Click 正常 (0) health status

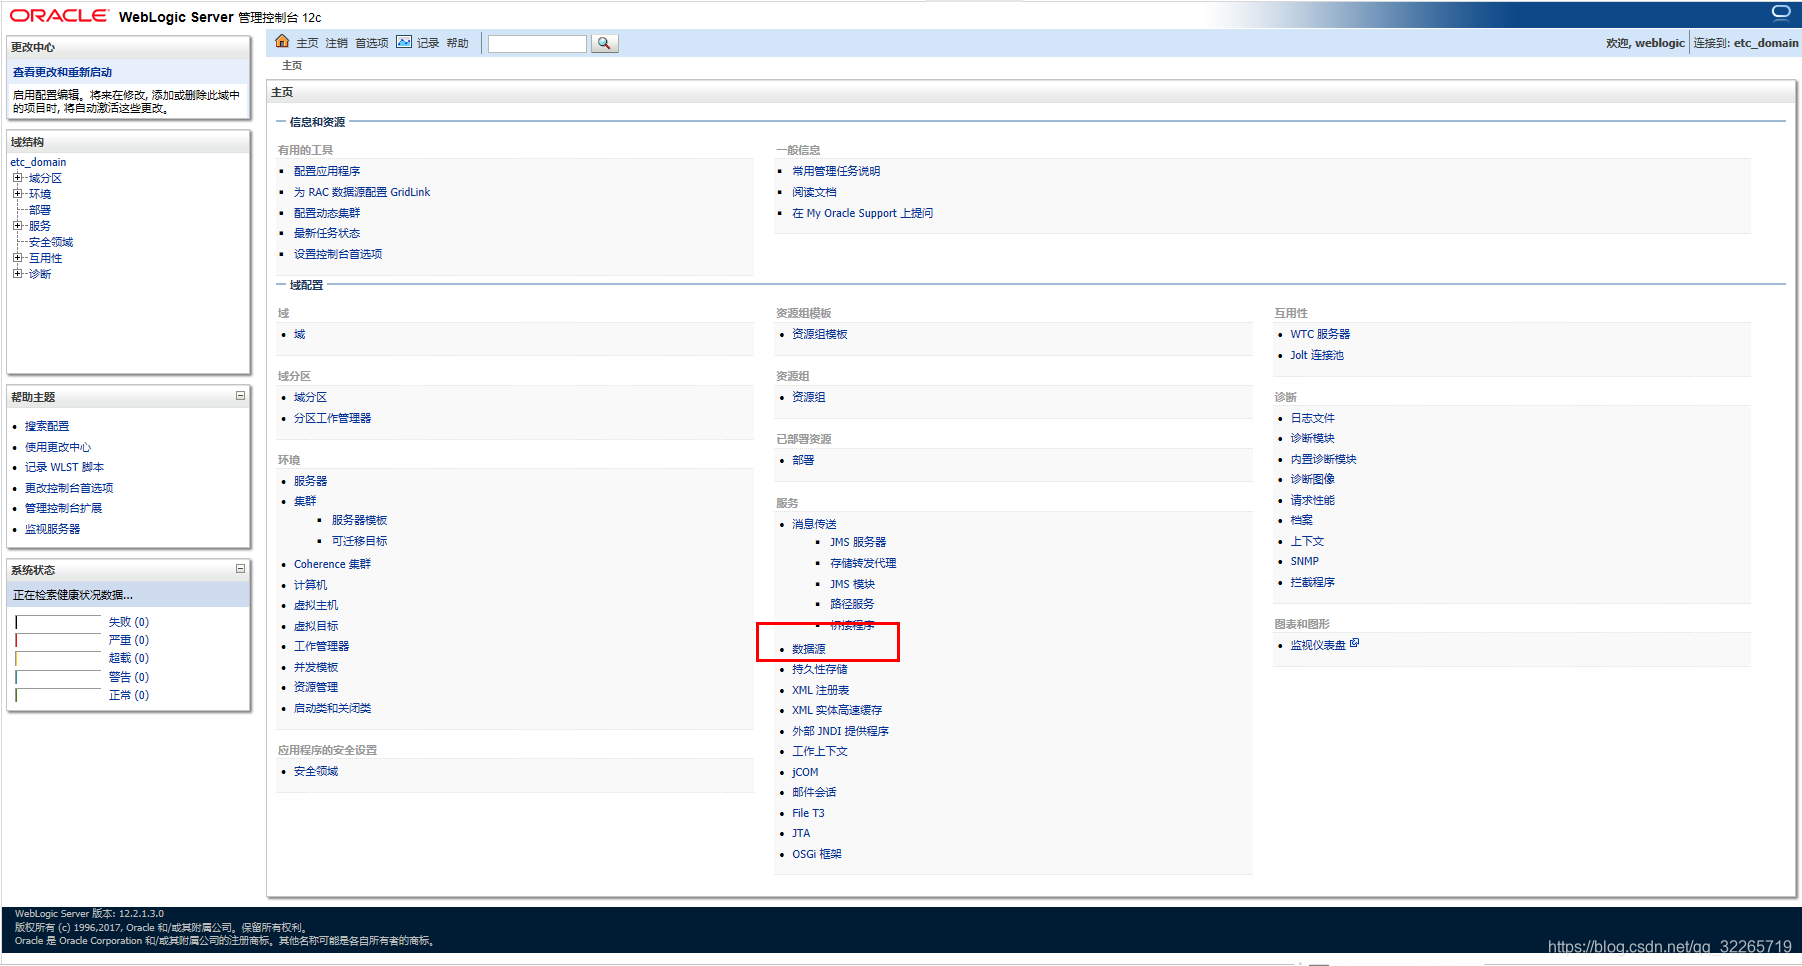128,695
